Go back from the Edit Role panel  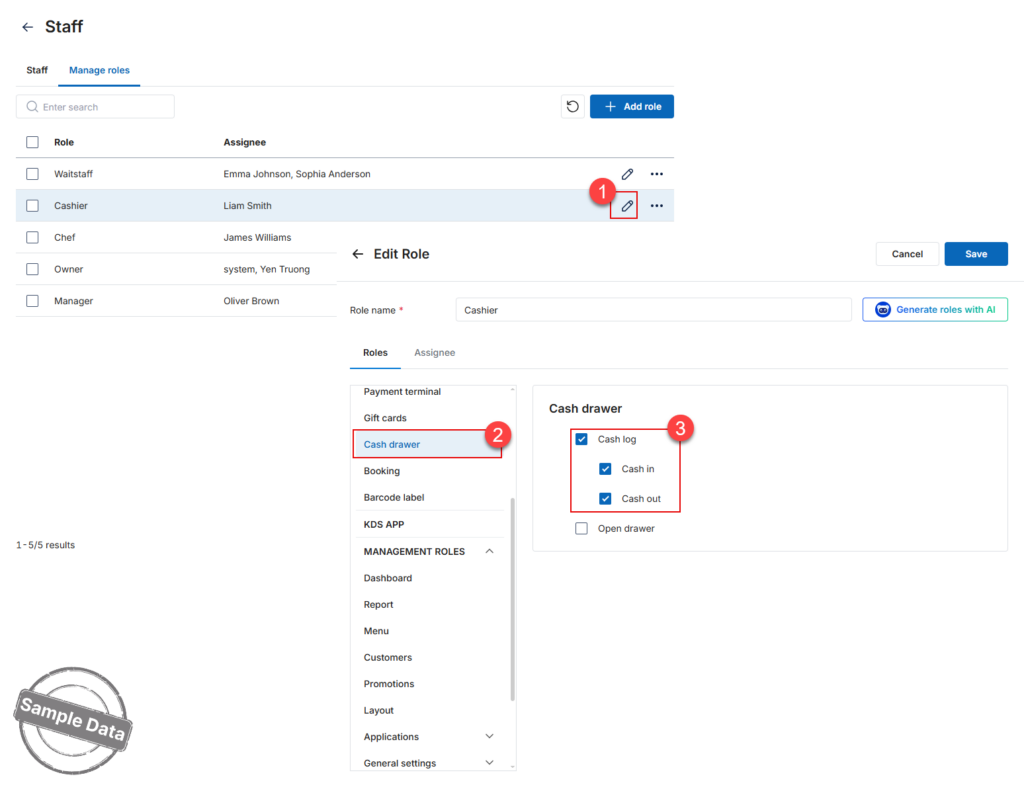click(358, 254)
